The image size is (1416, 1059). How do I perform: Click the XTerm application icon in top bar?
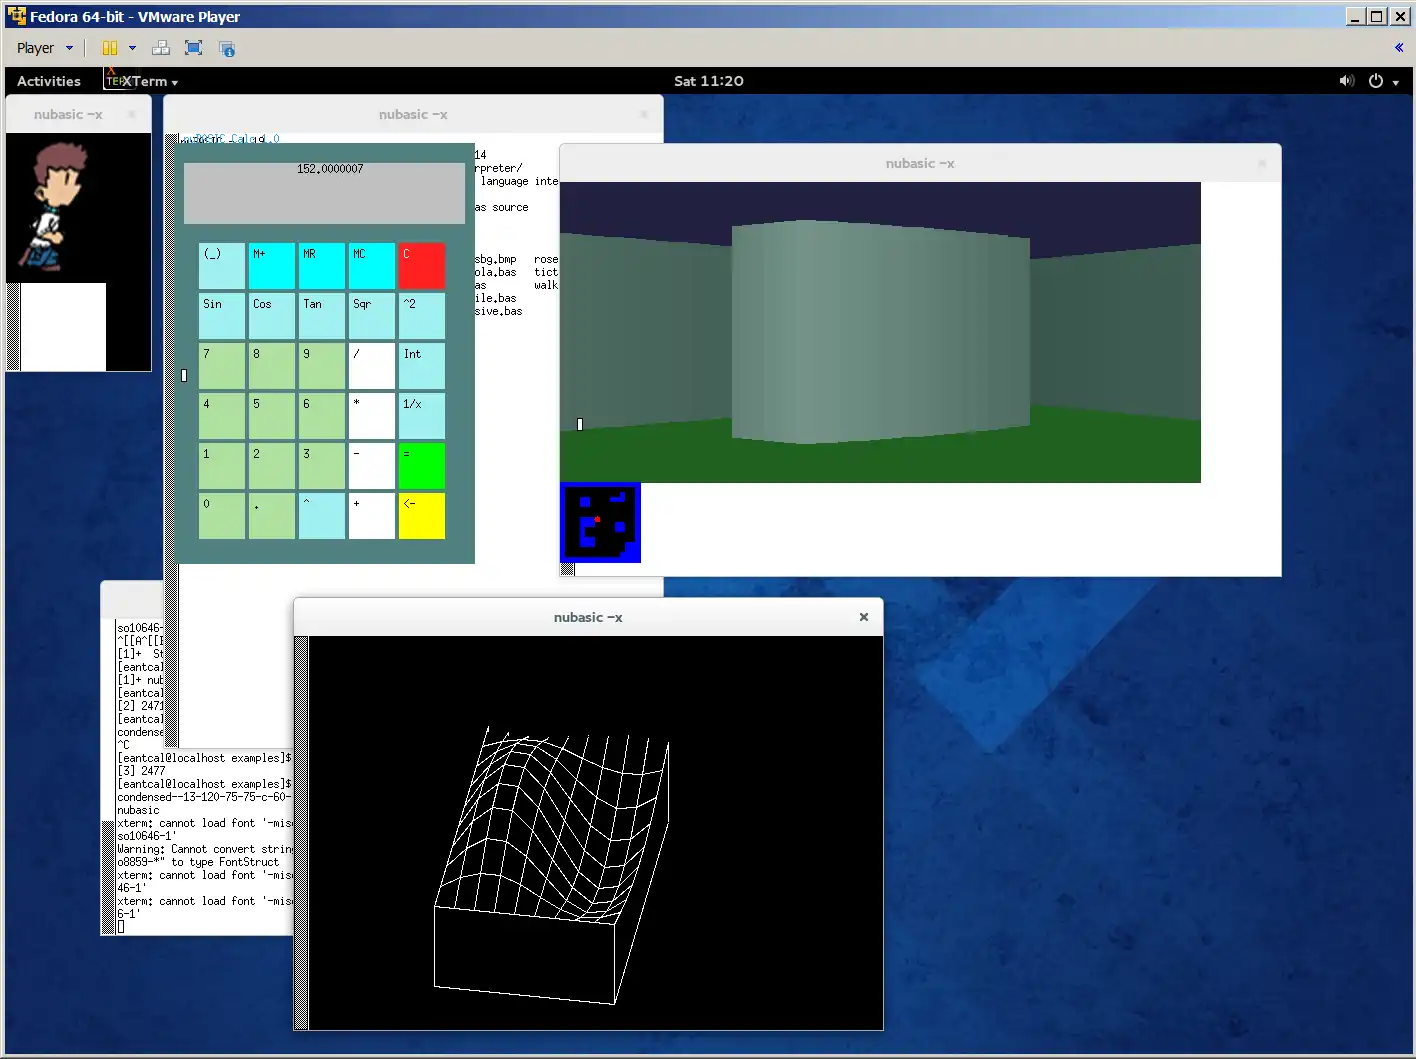pos(114,81)
